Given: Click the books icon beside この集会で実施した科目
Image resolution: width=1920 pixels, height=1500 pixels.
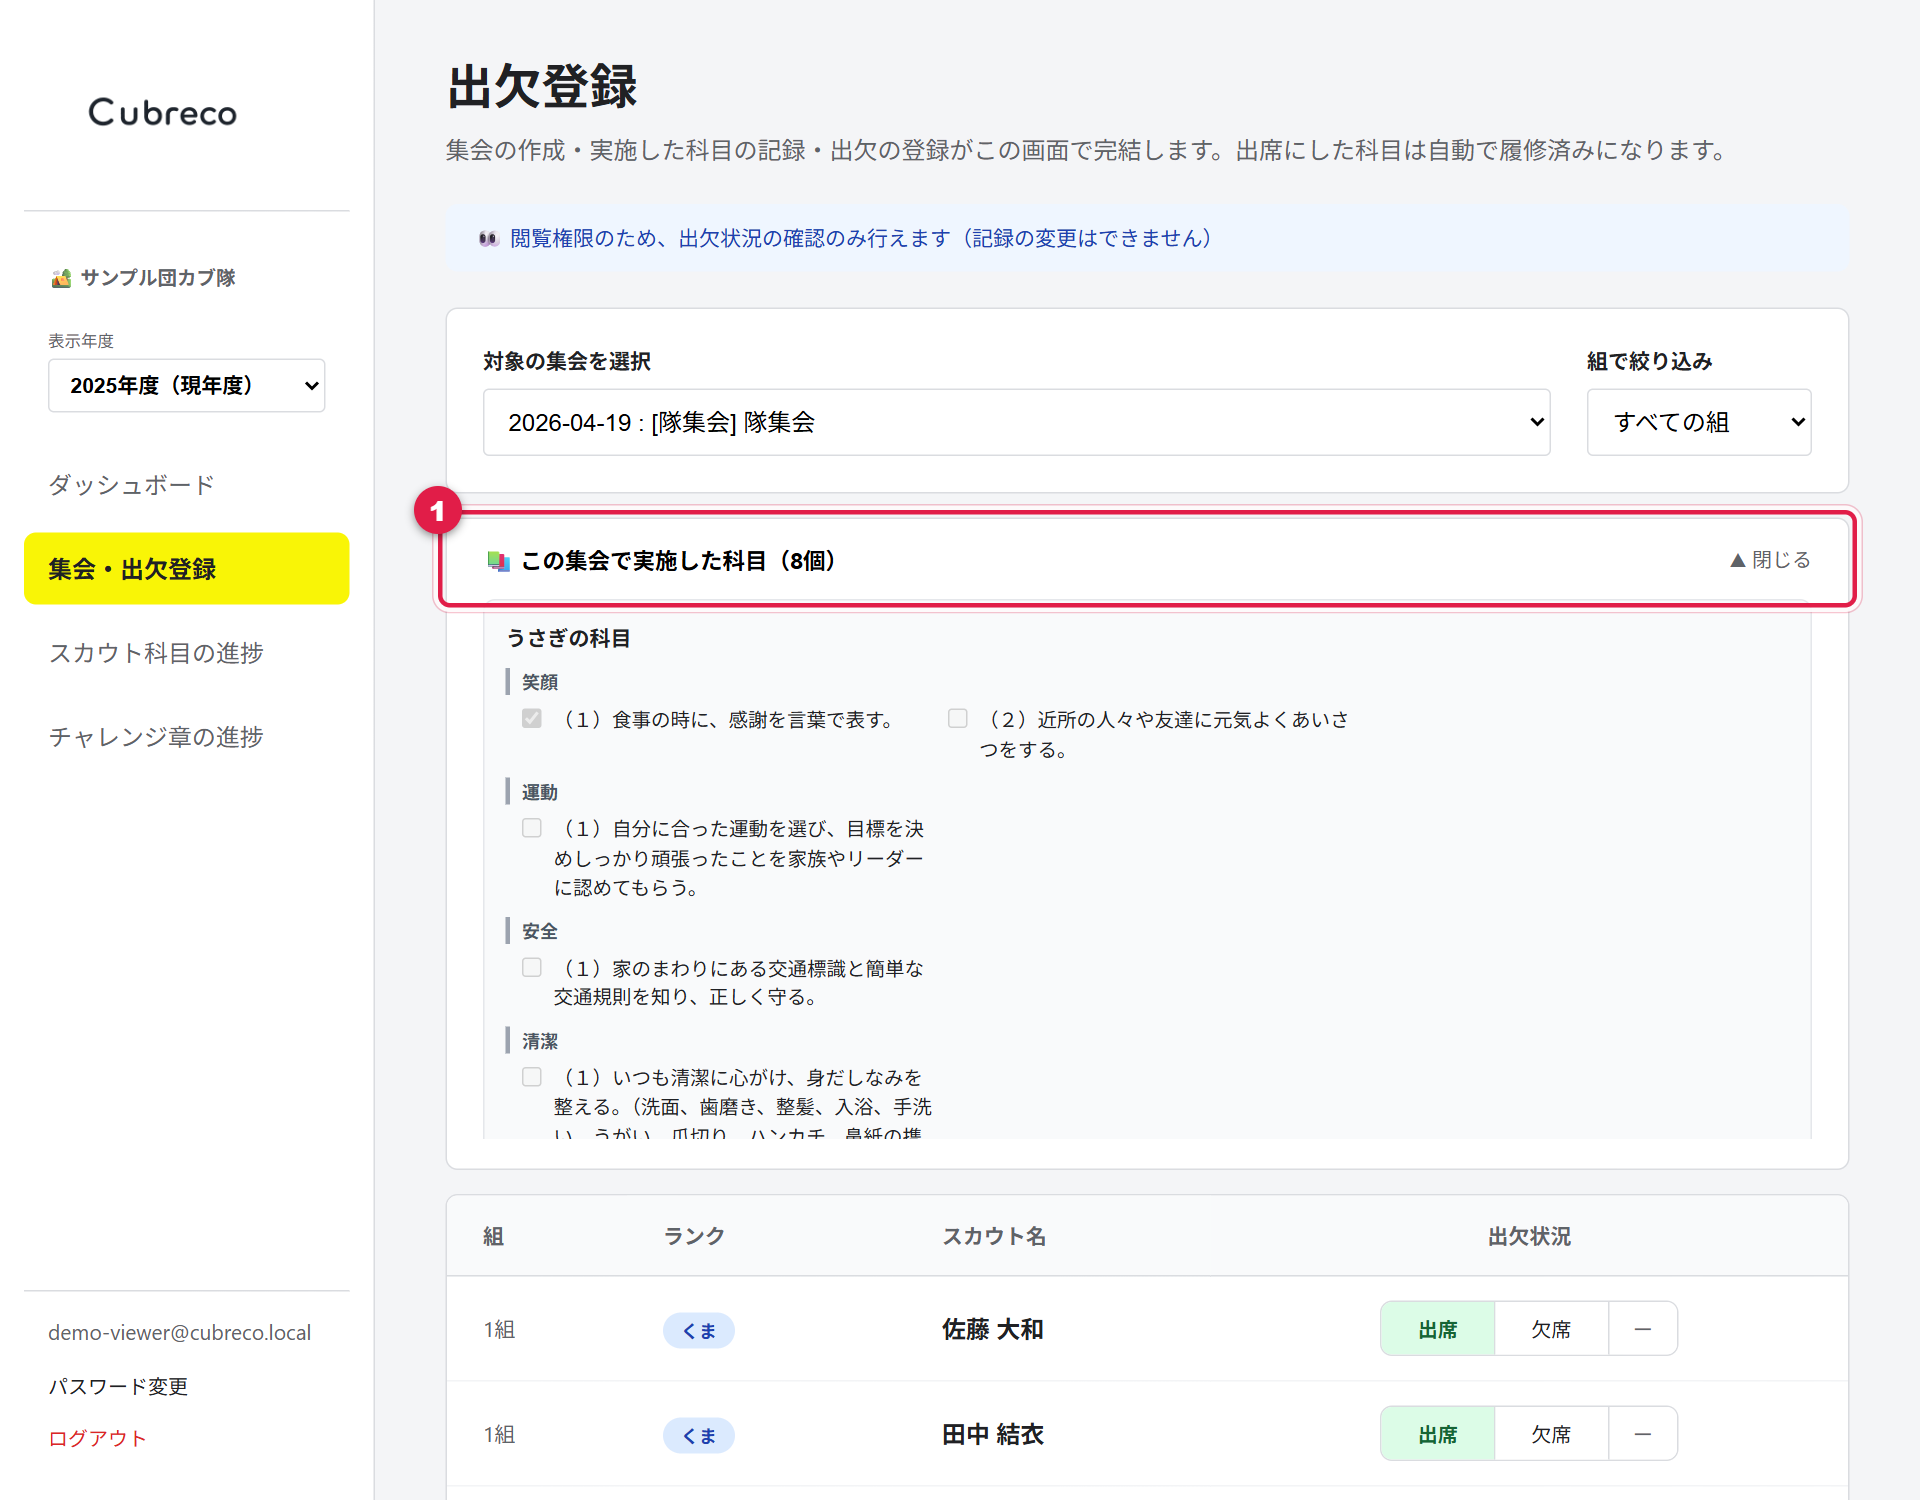Looking at the screenshot, I should coord(498,561).
